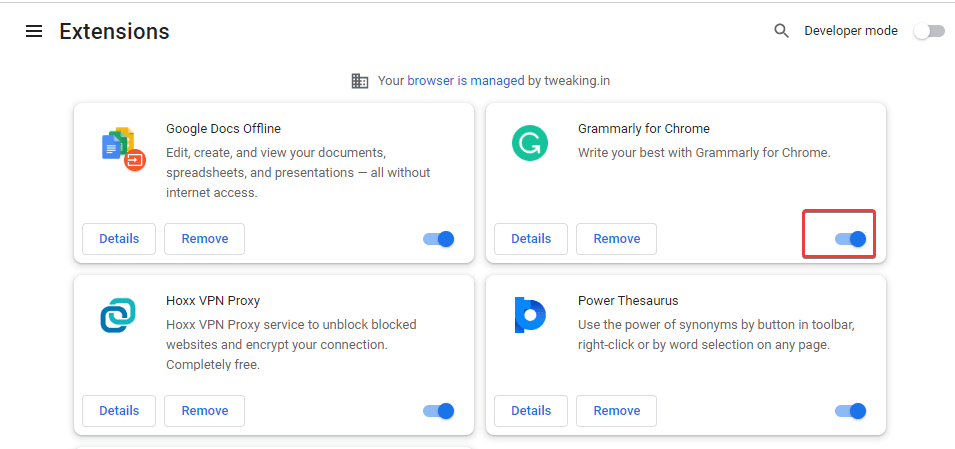Open the hamburger main menu
The width and height of the screenshot is (955, 449).
[x=33, y=31]
